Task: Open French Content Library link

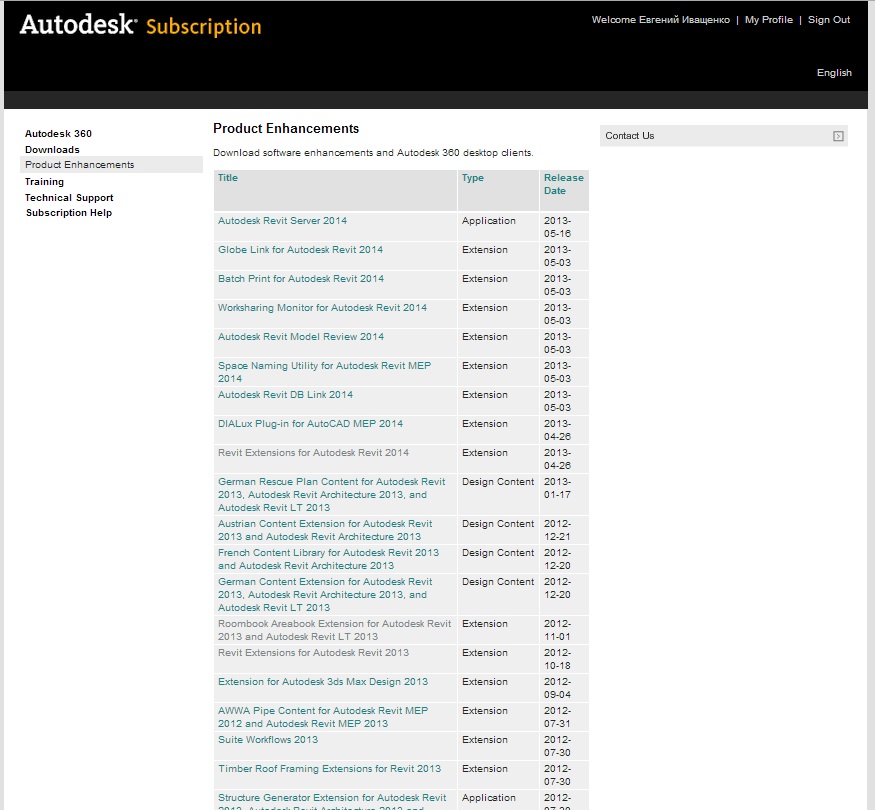Action: (328, 559)
